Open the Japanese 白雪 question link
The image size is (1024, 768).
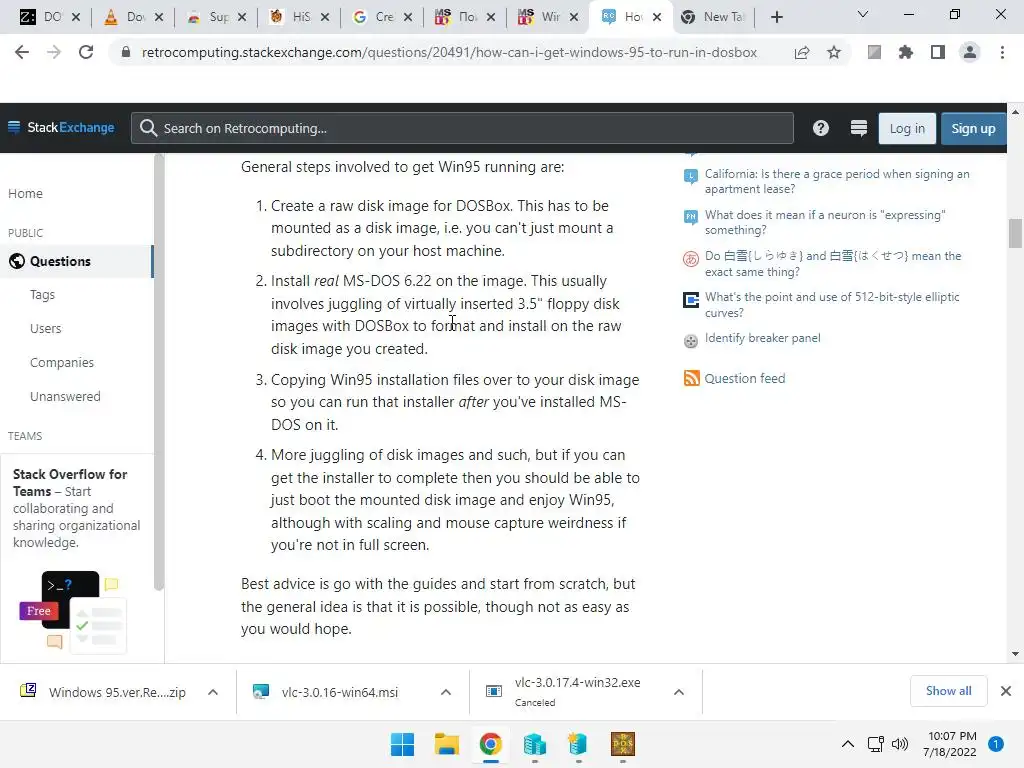[x=833, y=263]
